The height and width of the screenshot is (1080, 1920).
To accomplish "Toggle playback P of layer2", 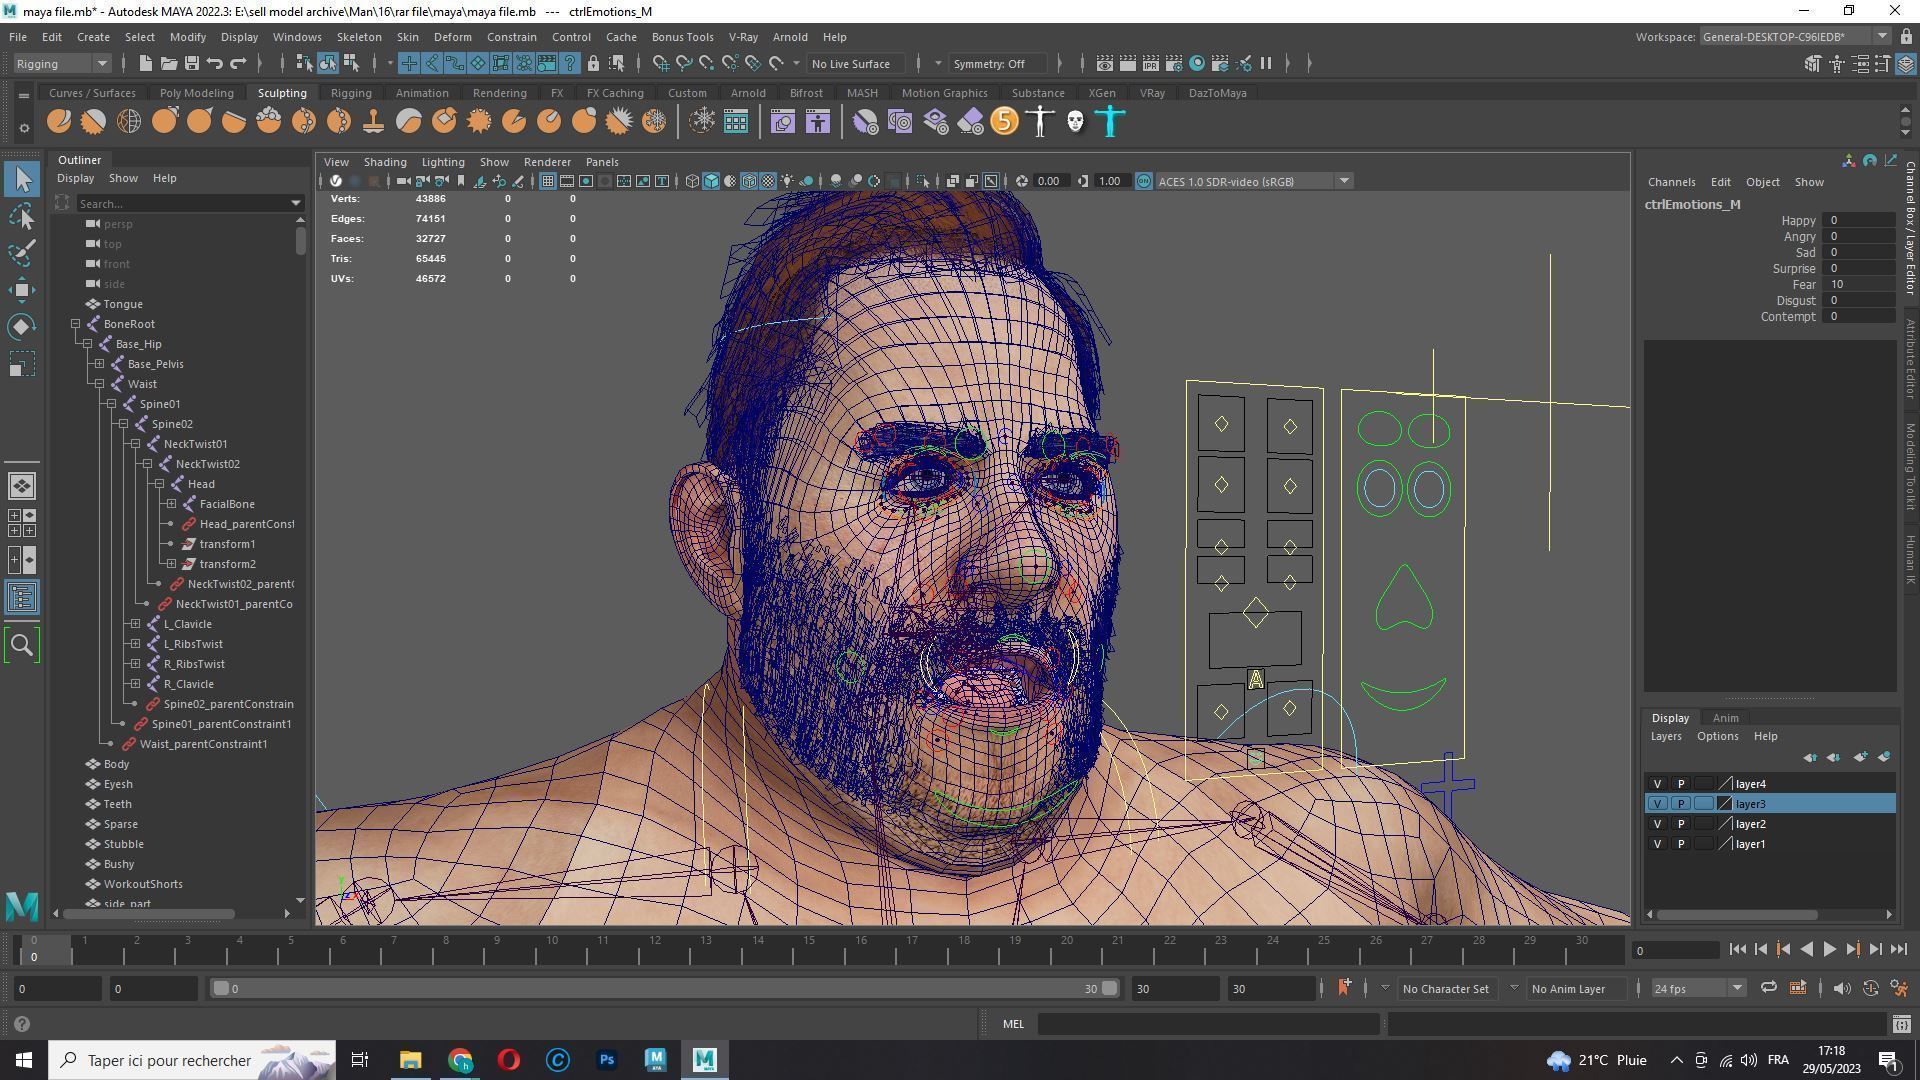I will (x=1680, y=824).
